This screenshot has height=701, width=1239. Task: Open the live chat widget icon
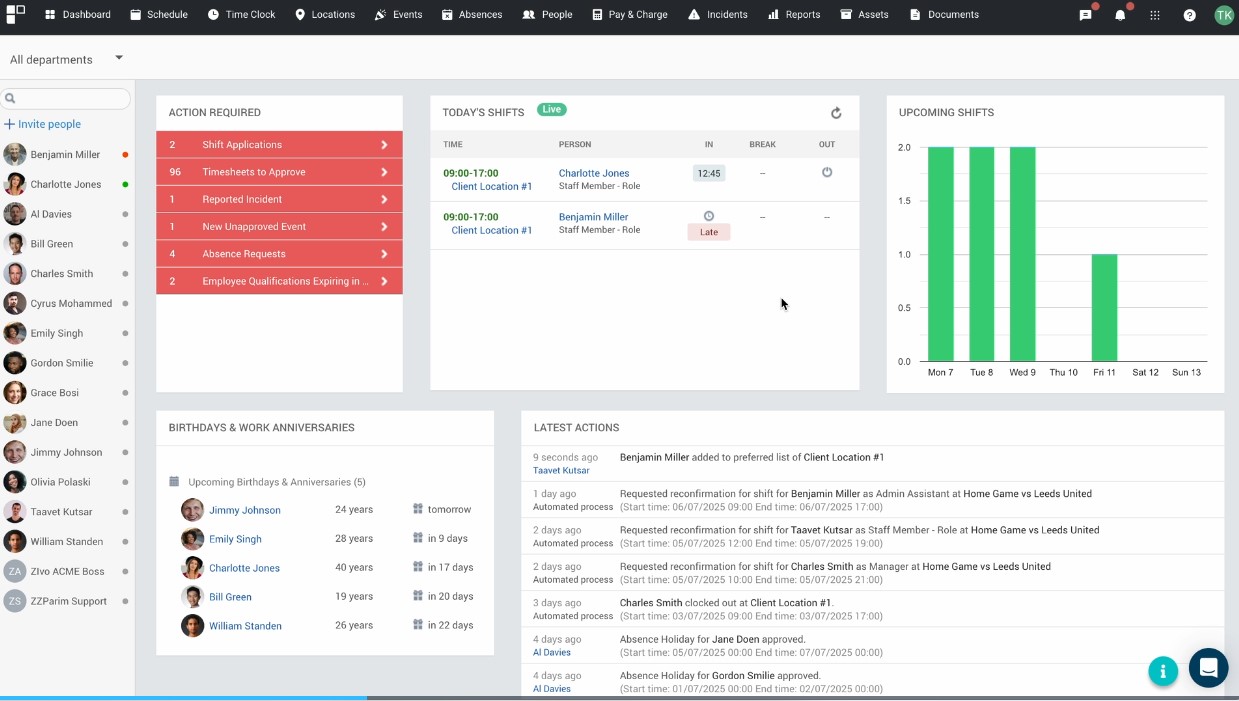(x=1208, y=668)
